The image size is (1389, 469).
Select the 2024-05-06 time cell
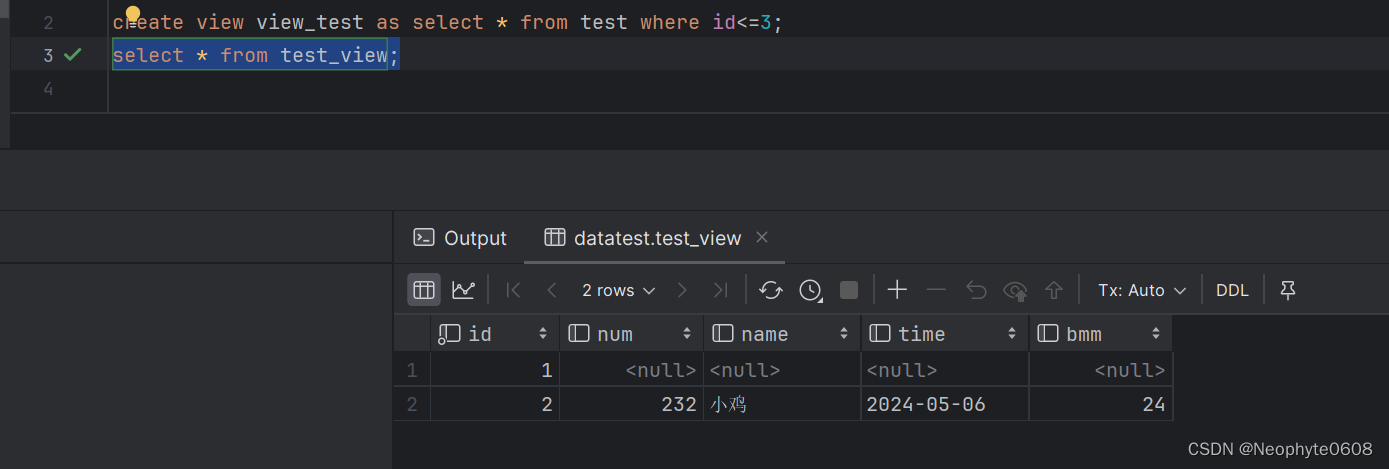[x=945, y=404]
